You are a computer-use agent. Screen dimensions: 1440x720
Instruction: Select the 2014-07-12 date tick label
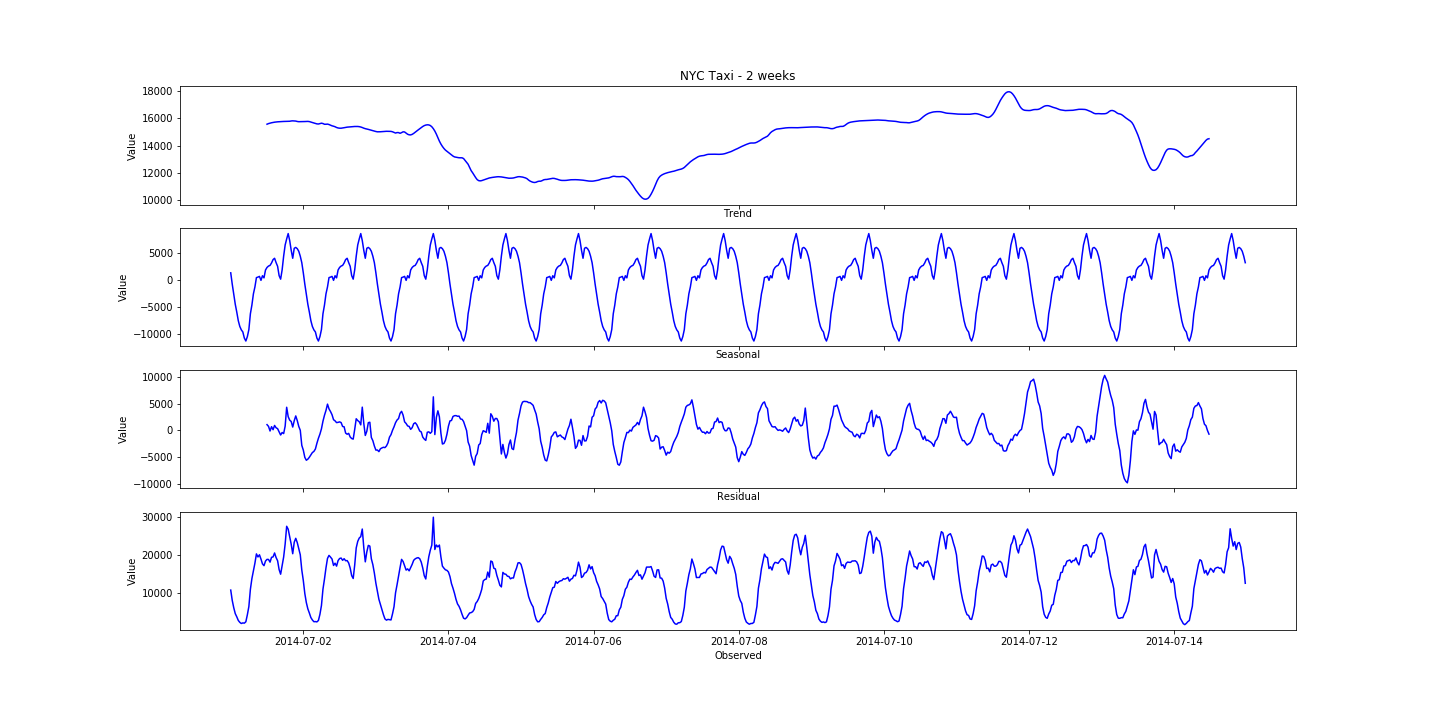[1029, 642]
